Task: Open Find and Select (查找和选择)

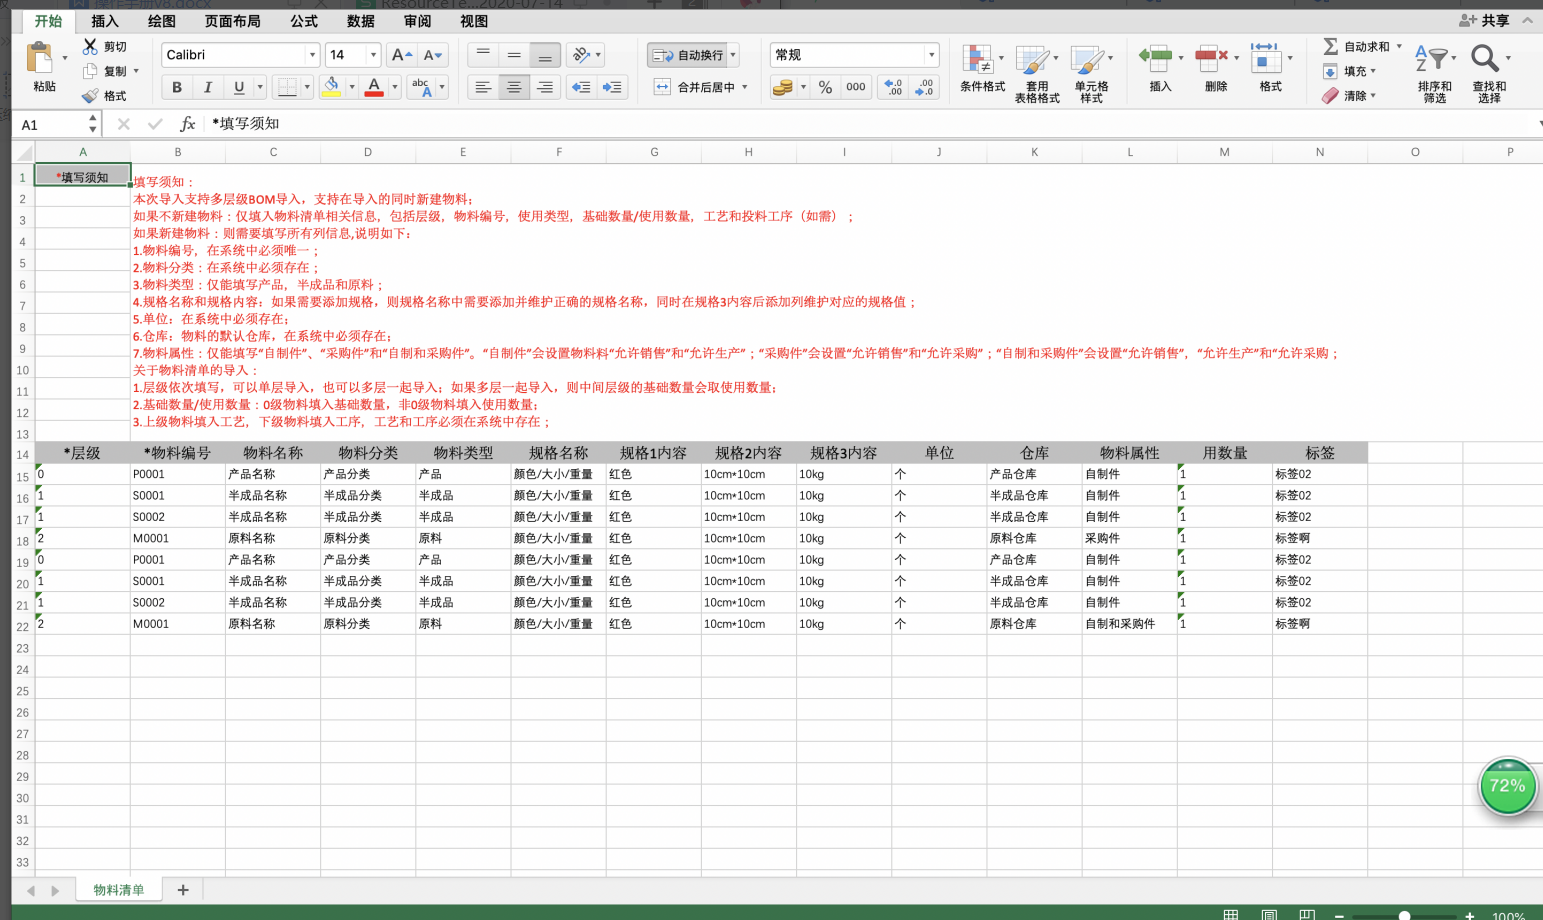Action: click(1489, 73)
